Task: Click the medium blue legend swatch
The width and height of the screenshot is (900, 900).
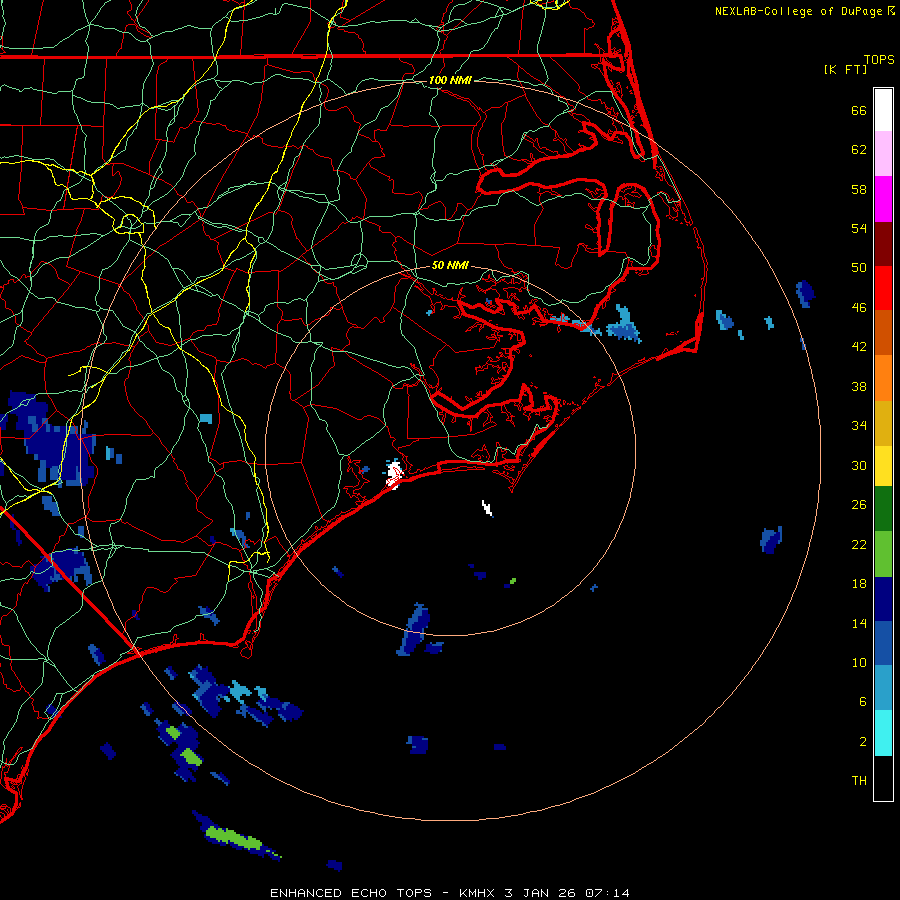Action: pyautogui.click(x=883, y=643)
